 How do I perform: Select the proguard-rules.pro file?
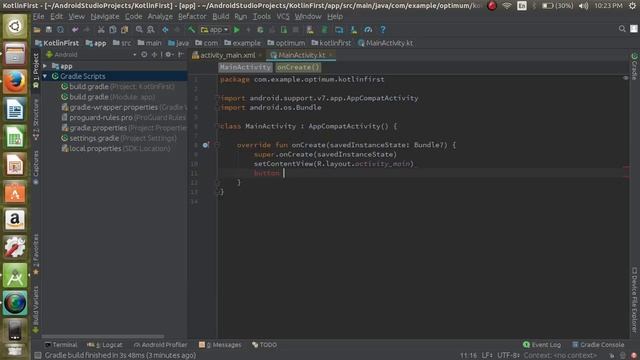coord(123,118)
